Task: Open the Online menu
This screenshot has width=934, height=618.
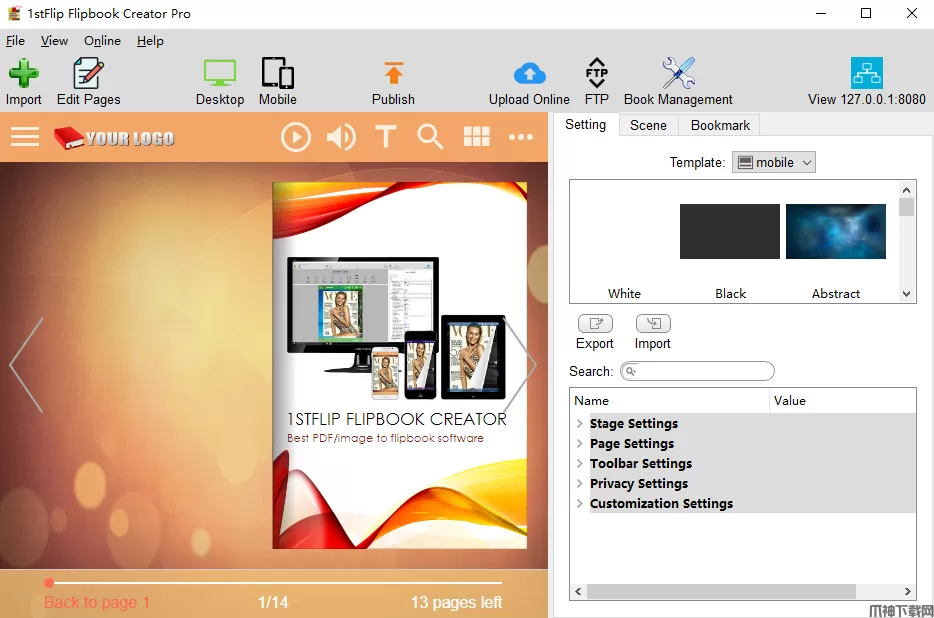Action: pos(102,41)
